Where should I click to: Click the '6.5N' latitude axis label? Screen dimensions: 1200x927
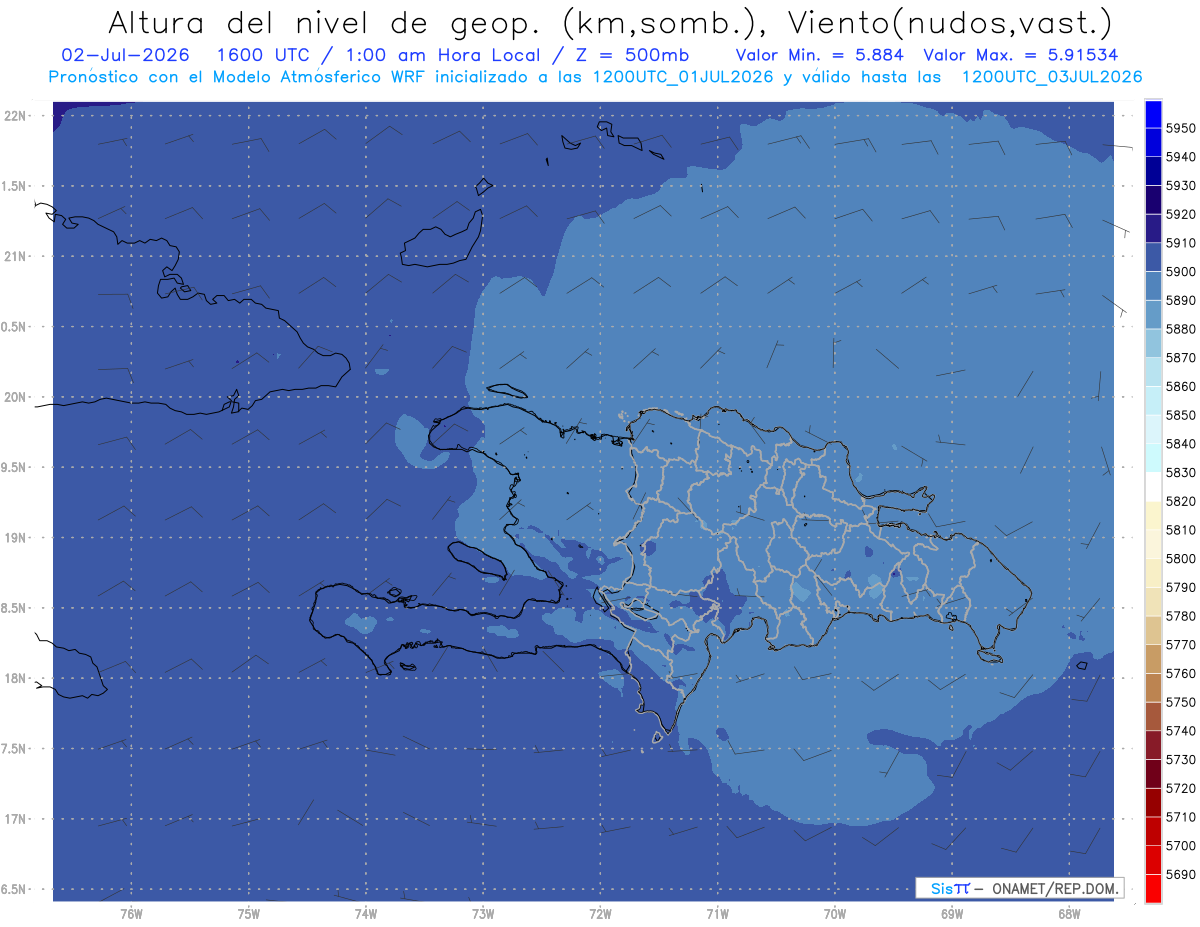(x=15, y=890)
